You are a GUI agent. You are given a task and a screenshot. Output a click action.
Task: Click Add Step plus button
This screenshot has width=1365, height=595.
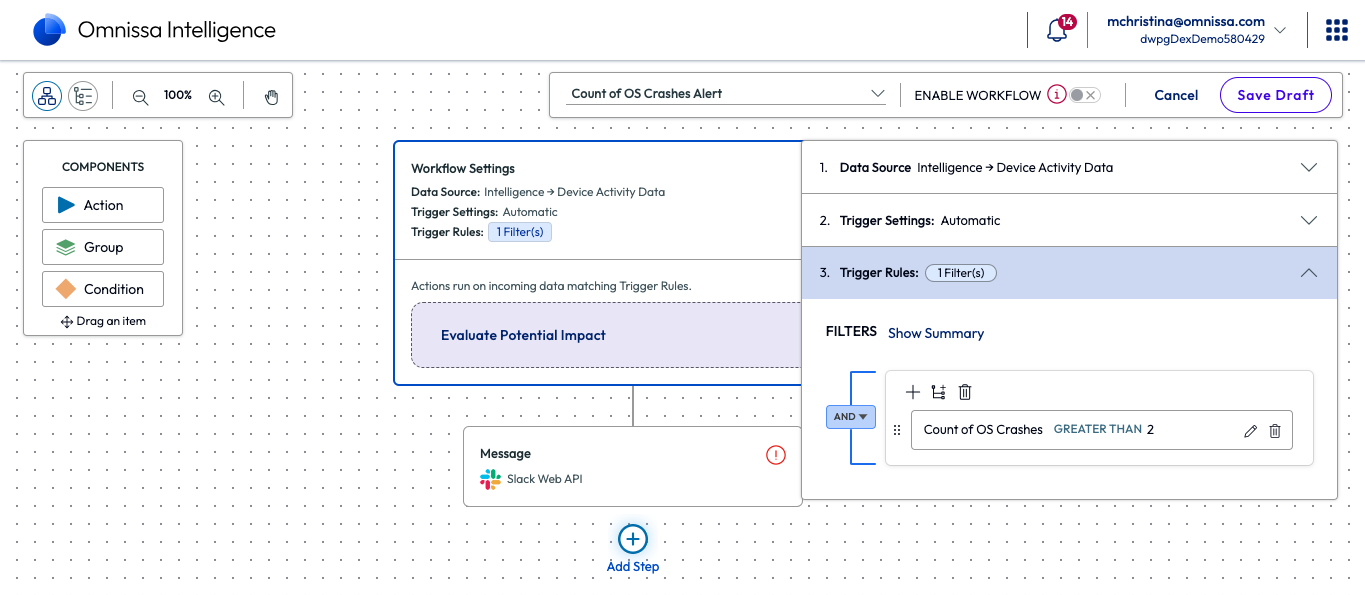633,540
